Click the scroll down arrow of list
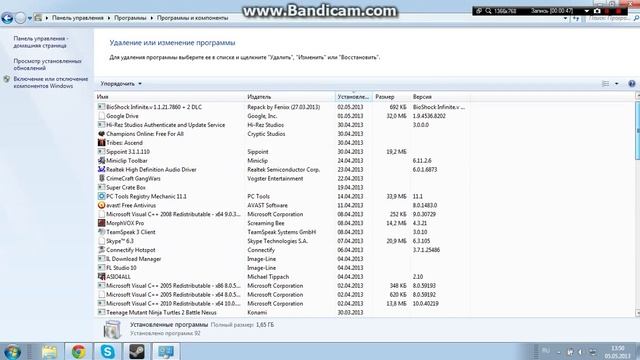640x360 pixels. pyautogui.click(x=638, y=313)
